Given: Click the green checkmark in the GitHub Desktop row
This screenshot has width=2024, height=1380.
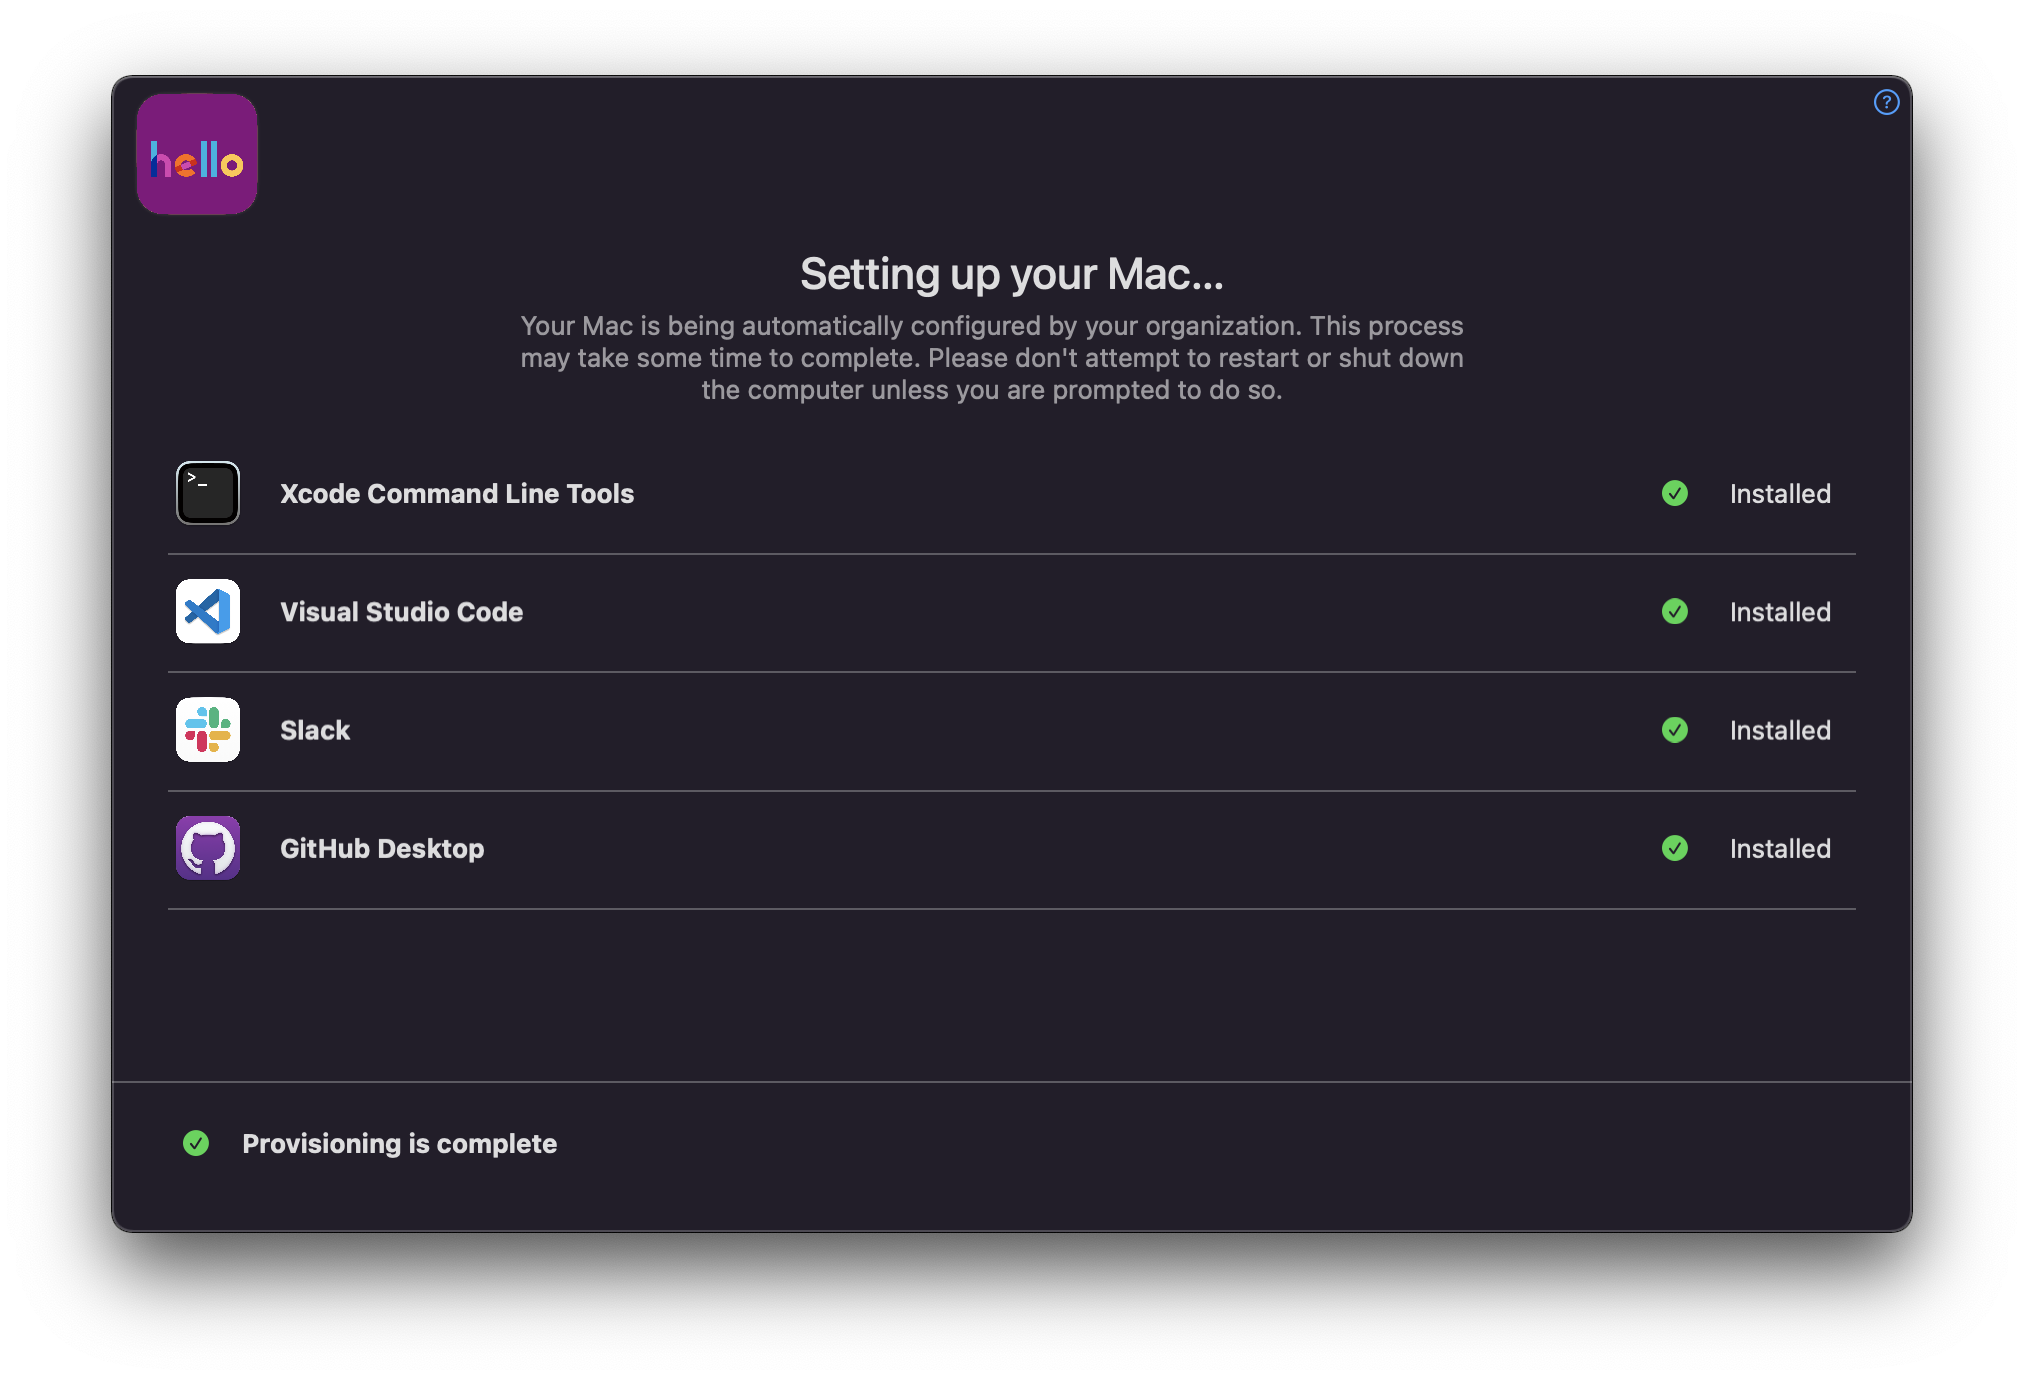Looking at the screenshot, I should coord(1675,848).
